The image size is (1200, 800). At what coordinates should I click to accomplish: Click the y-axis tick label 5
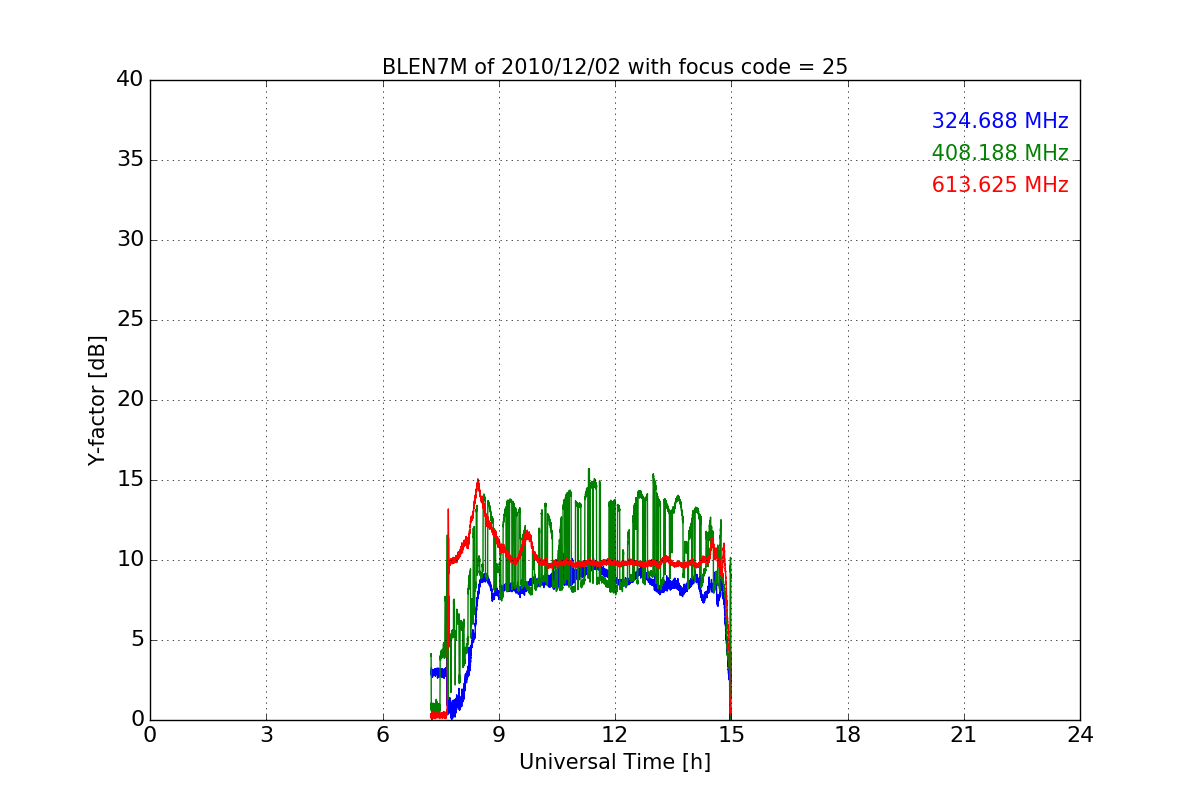137,640
